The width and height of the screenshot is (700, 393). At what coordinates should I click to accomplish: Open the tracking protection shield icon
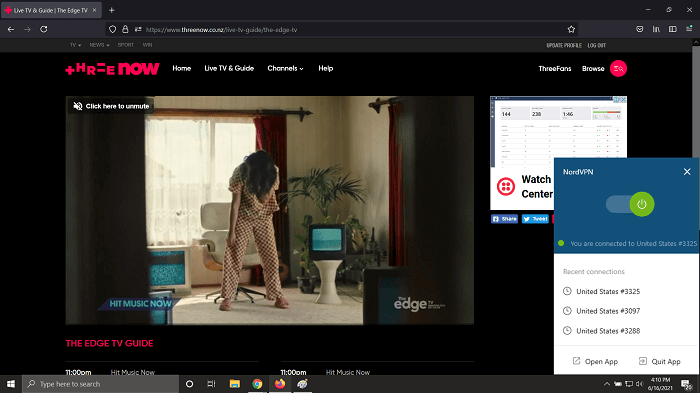point(112,29)
